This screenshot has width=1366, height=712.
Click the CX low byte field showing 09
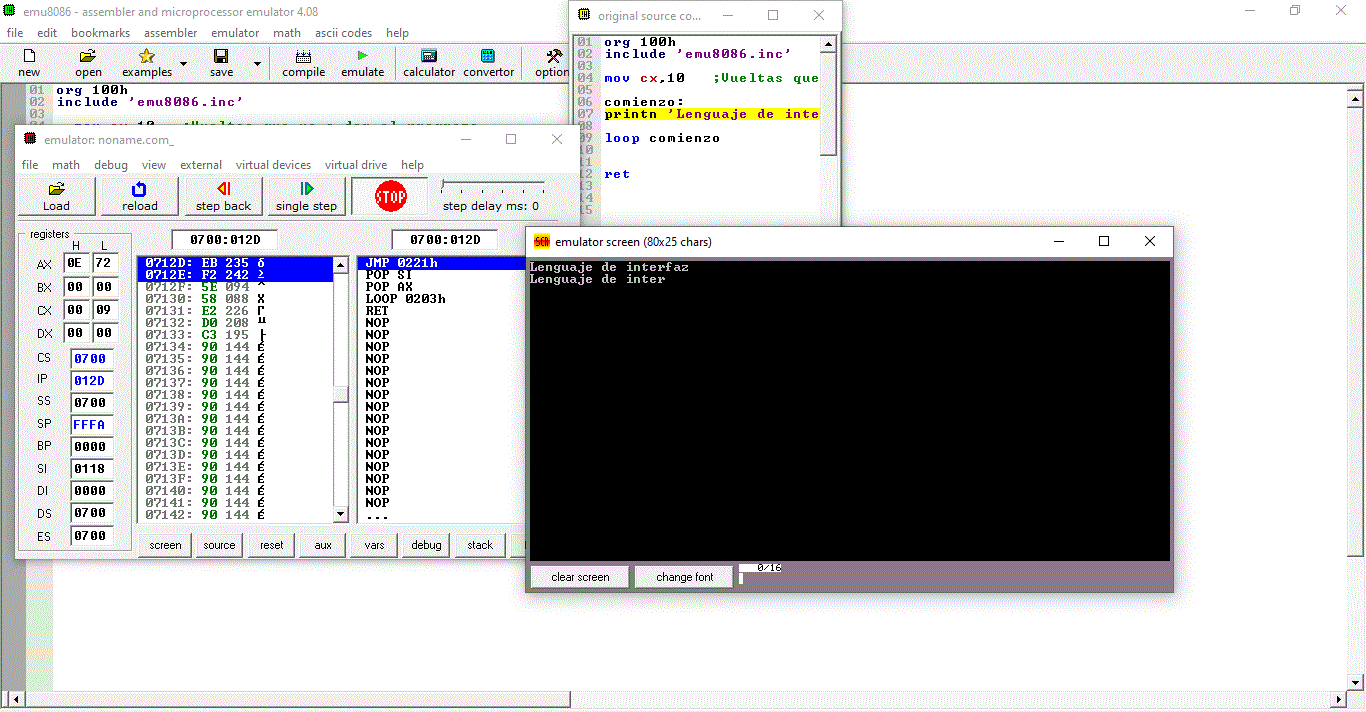[105, 310]
